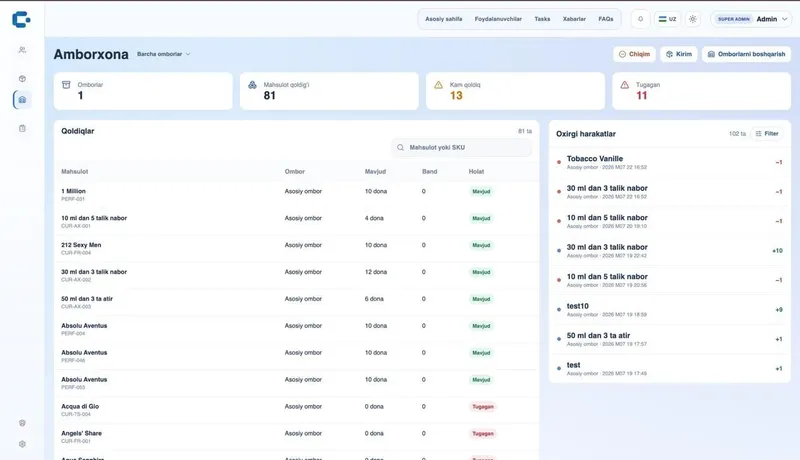The width and height of the screenshot is (800, 460).
Task: Select the warehouse icon in the sidebar
Action: pyautogui.click(x=22, y=100)
